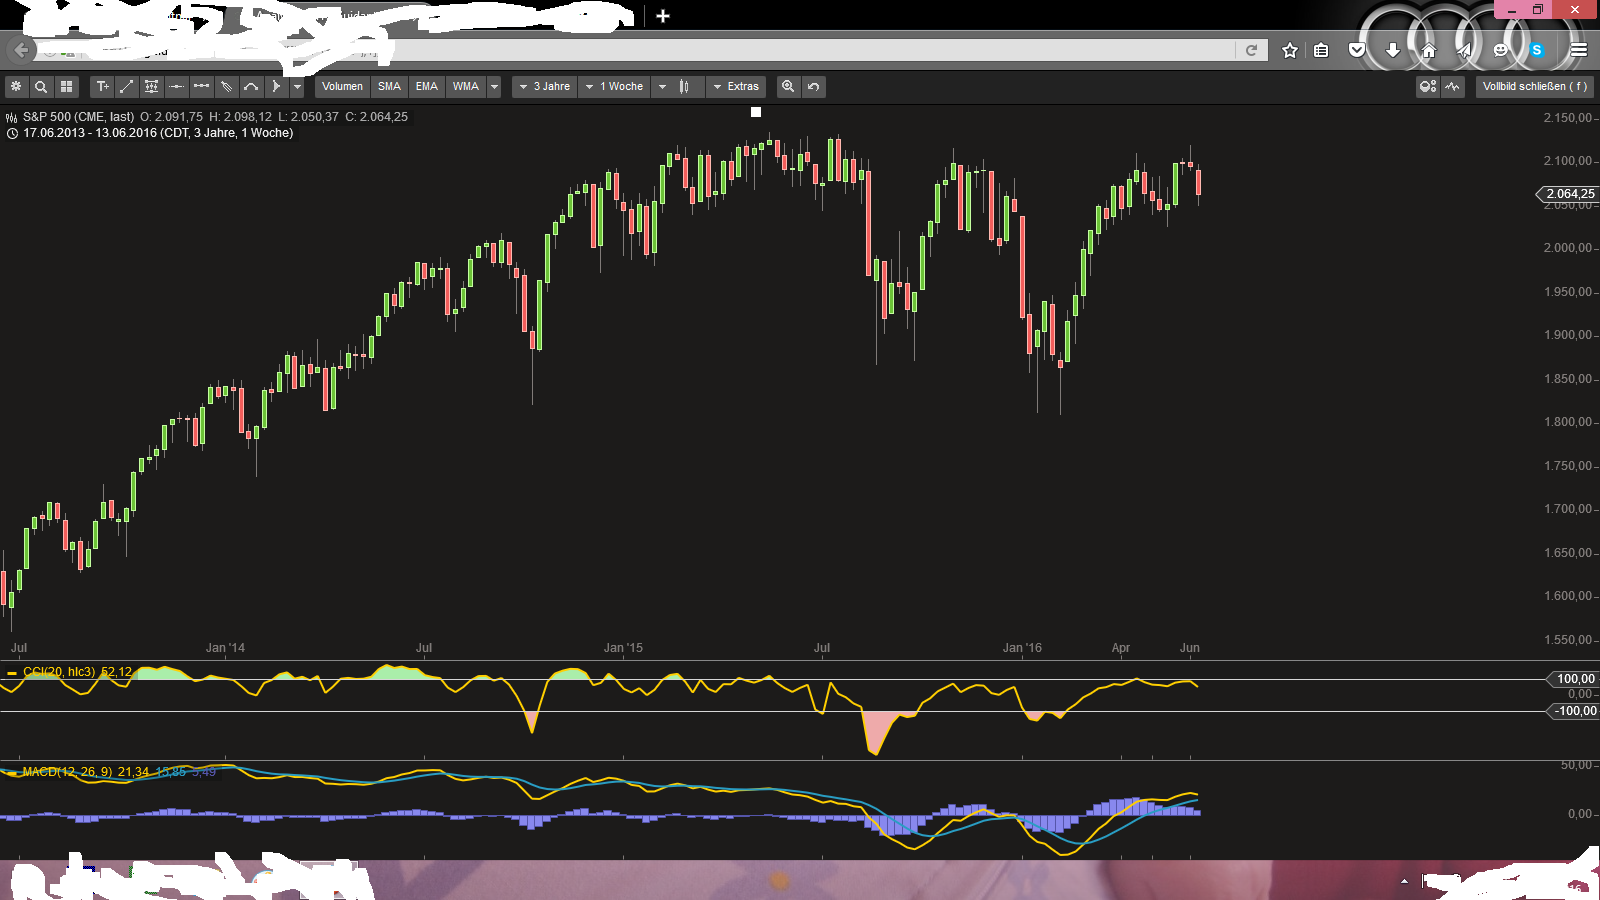The height and width of the screenshot is (900, 1600).
Task: Toggle the Volumen indicator
Action: pos(342,87)
